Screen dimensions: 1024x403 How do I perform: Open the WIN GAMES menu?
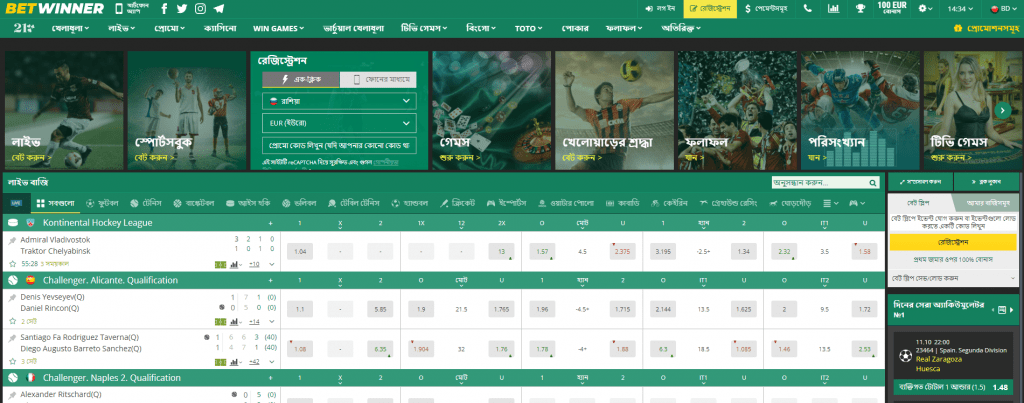point(278,28)
